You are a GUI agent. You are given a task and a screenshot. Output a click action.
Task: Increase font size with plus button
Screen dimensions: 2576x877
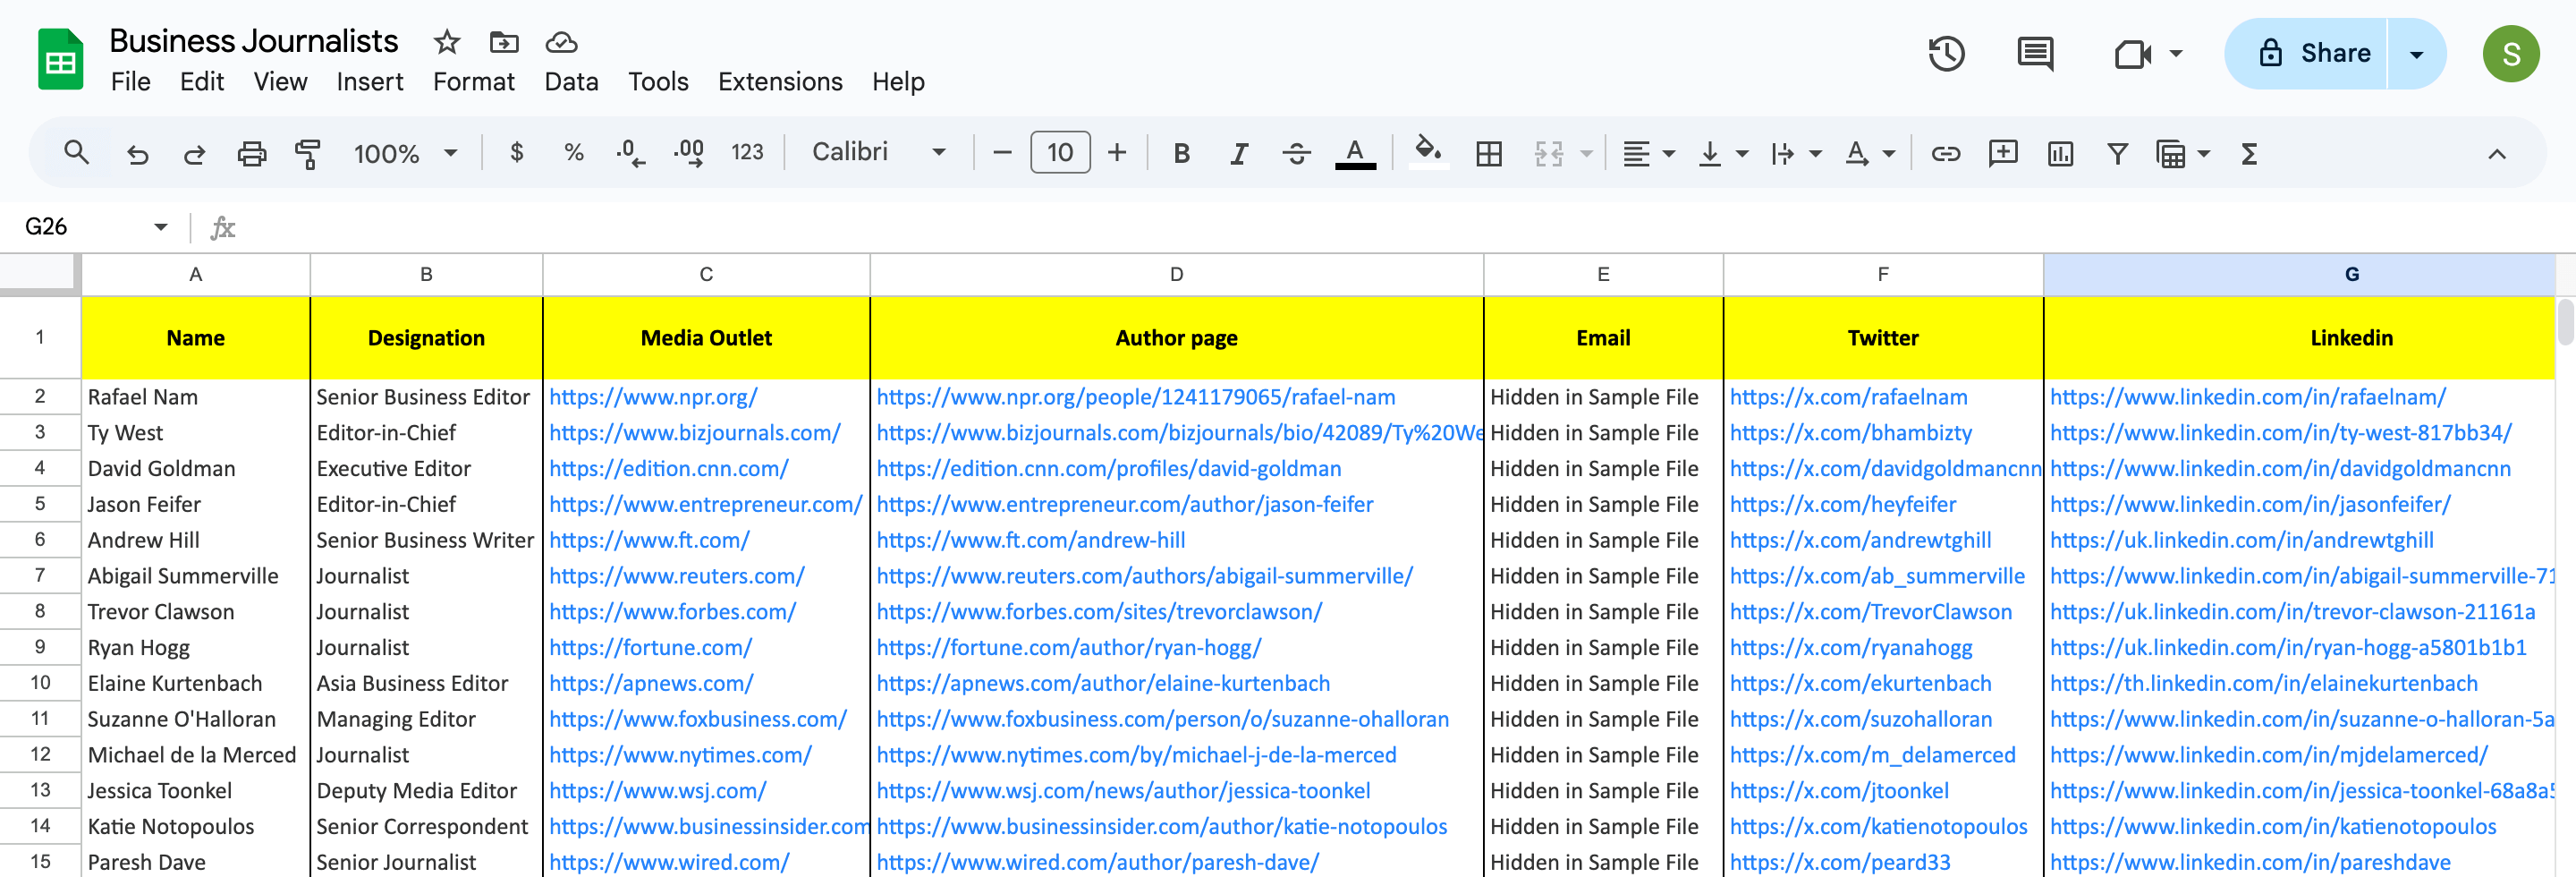click(1117, 153)
